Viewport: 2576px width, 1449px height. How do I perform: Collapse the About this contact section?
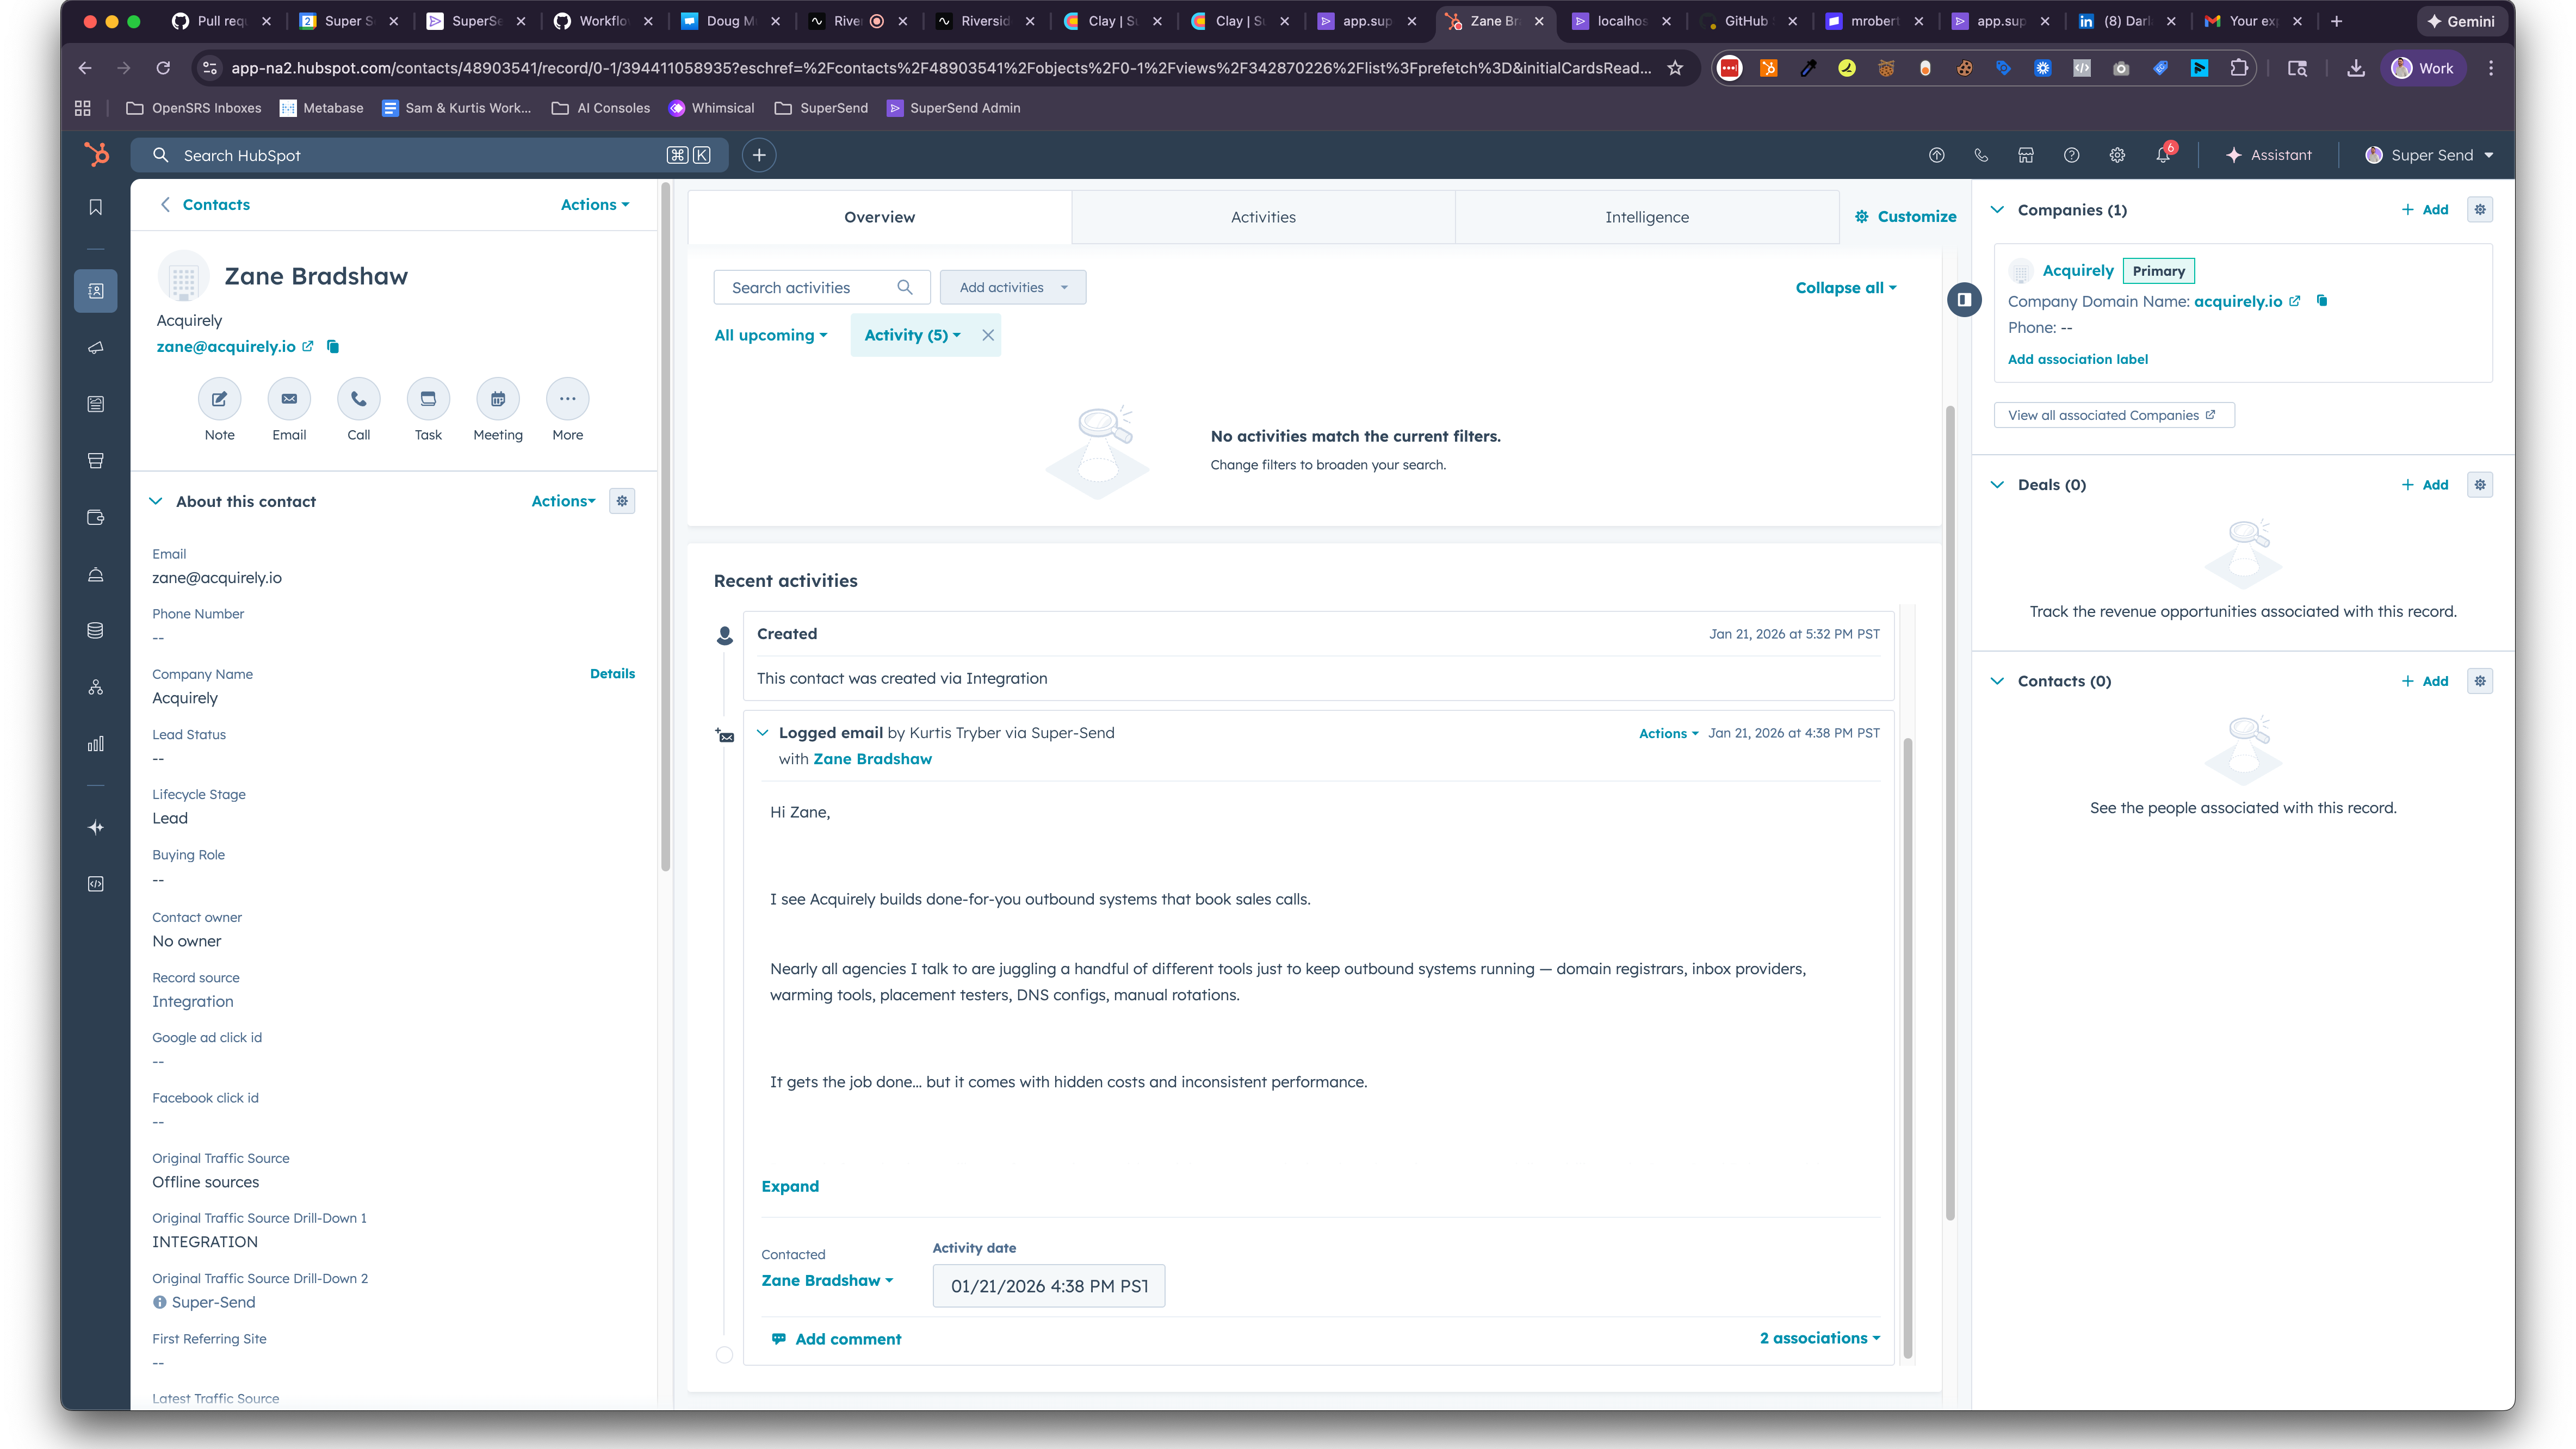[157, 501]
